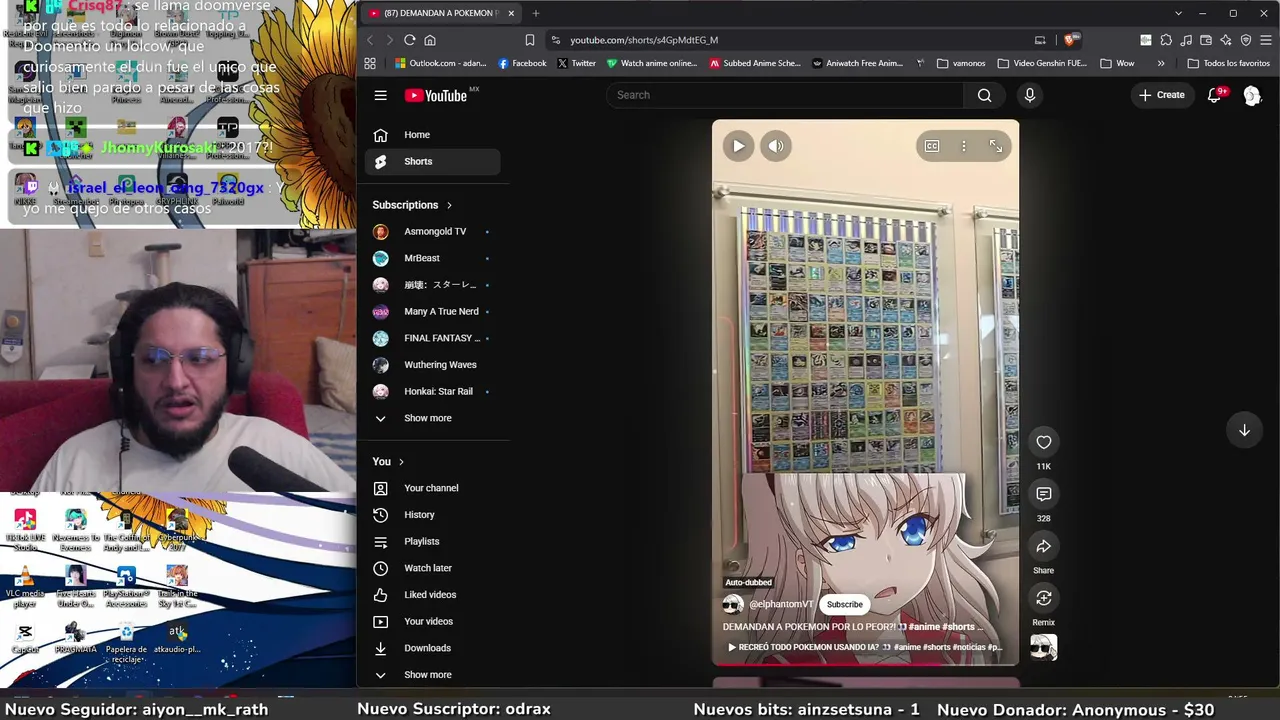Show hidden bookmarks with the double chevron

coord(1160,63)
